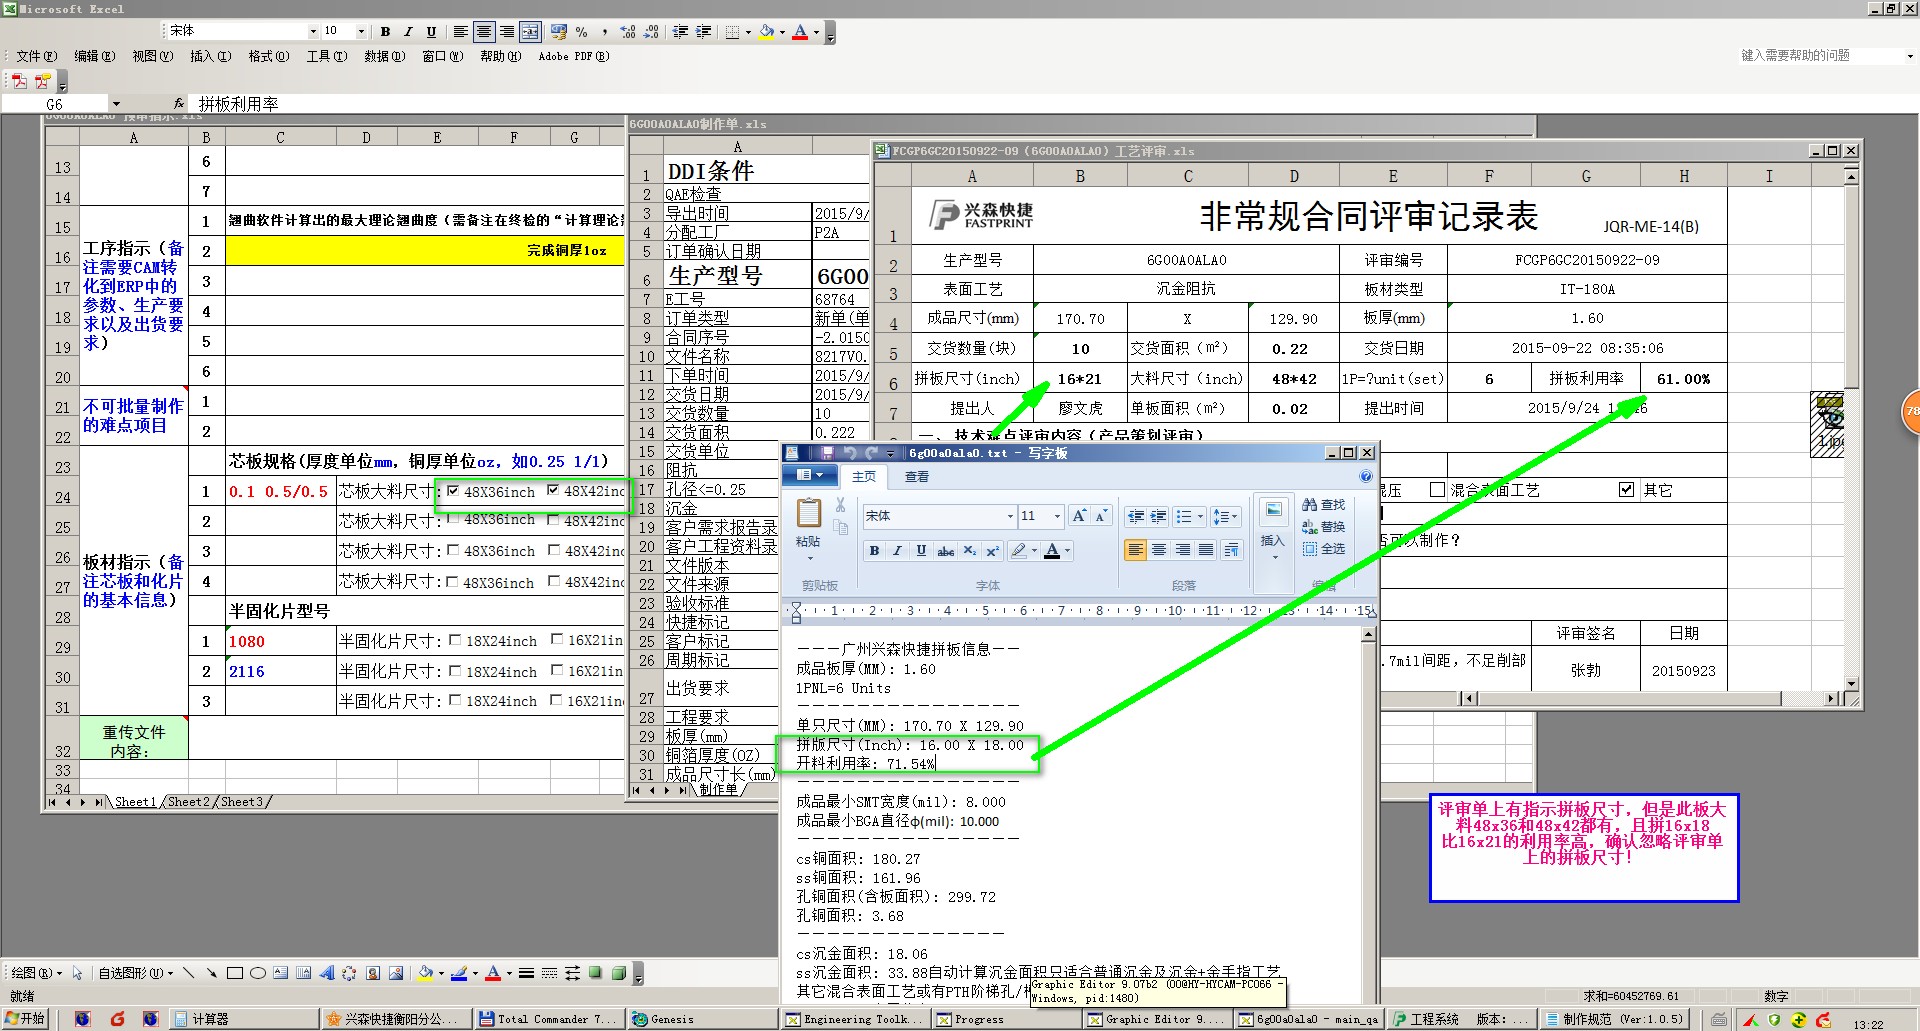
Task: Open the 数据(D) menu in Excel
Action: (385, 57)
